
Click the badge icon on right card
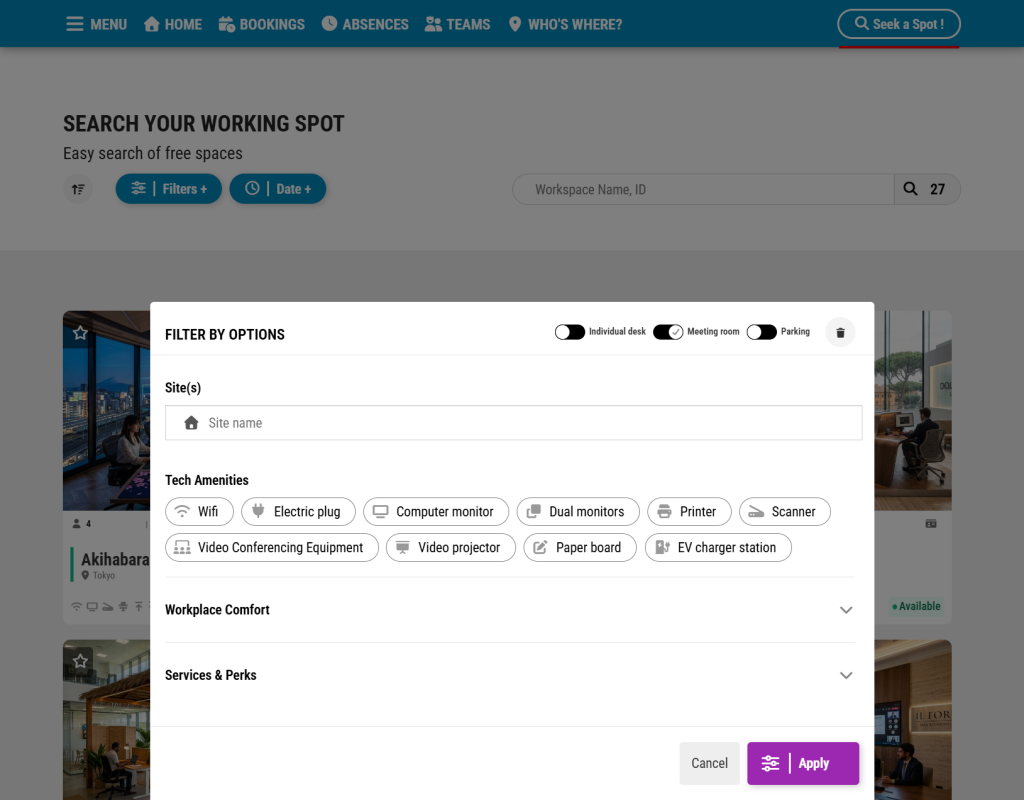(x=931, y=524)
